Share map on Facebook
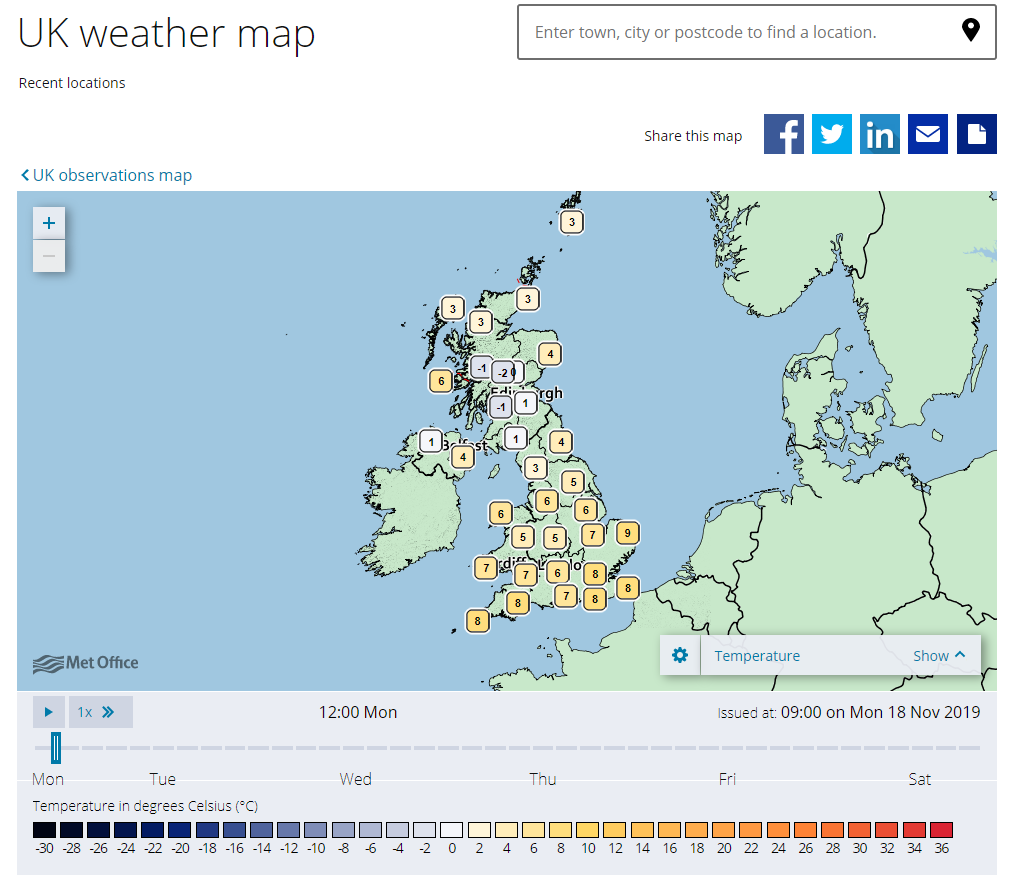 [x=784, y=134]
